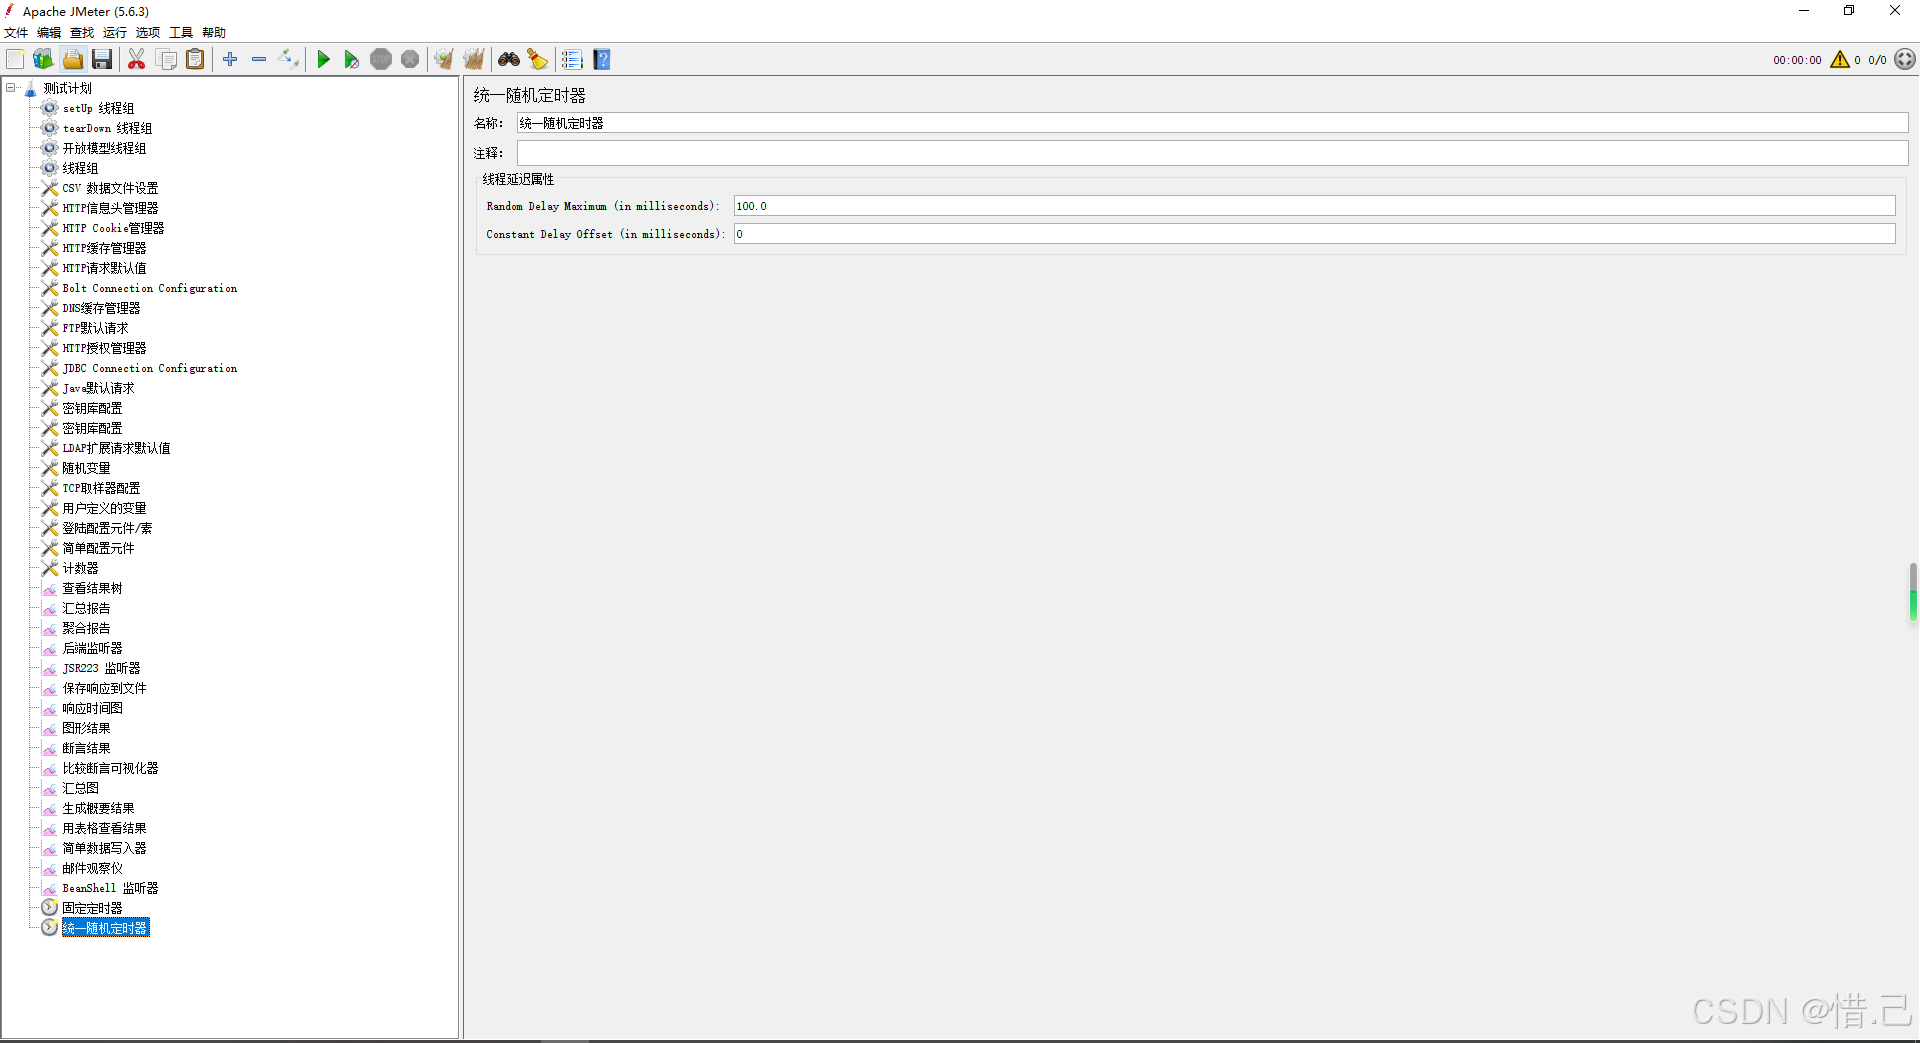1920x1043 pixels.
Task: Select TCP取样器配置 node
Action: coord(101,488)
